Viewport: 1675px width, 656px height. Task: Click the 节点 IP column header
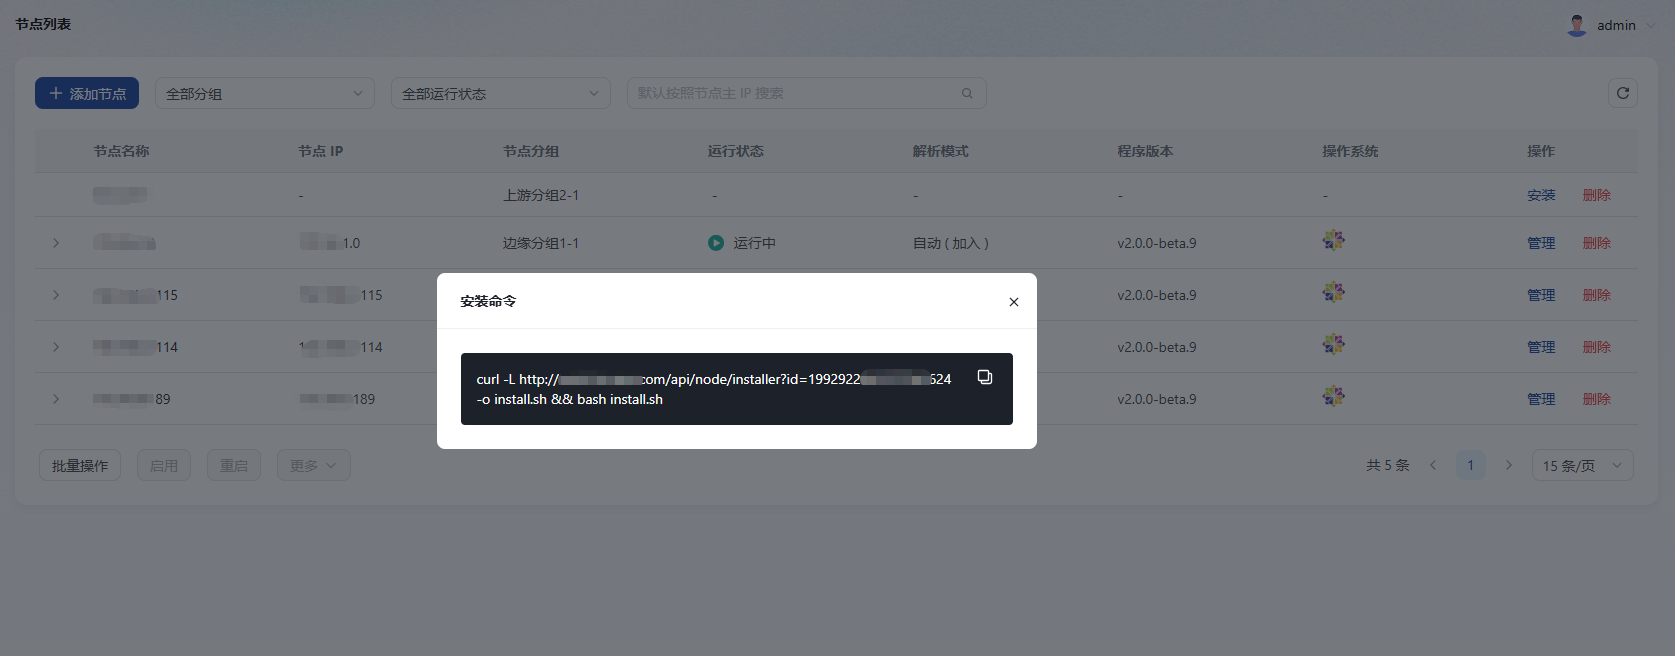320,151
